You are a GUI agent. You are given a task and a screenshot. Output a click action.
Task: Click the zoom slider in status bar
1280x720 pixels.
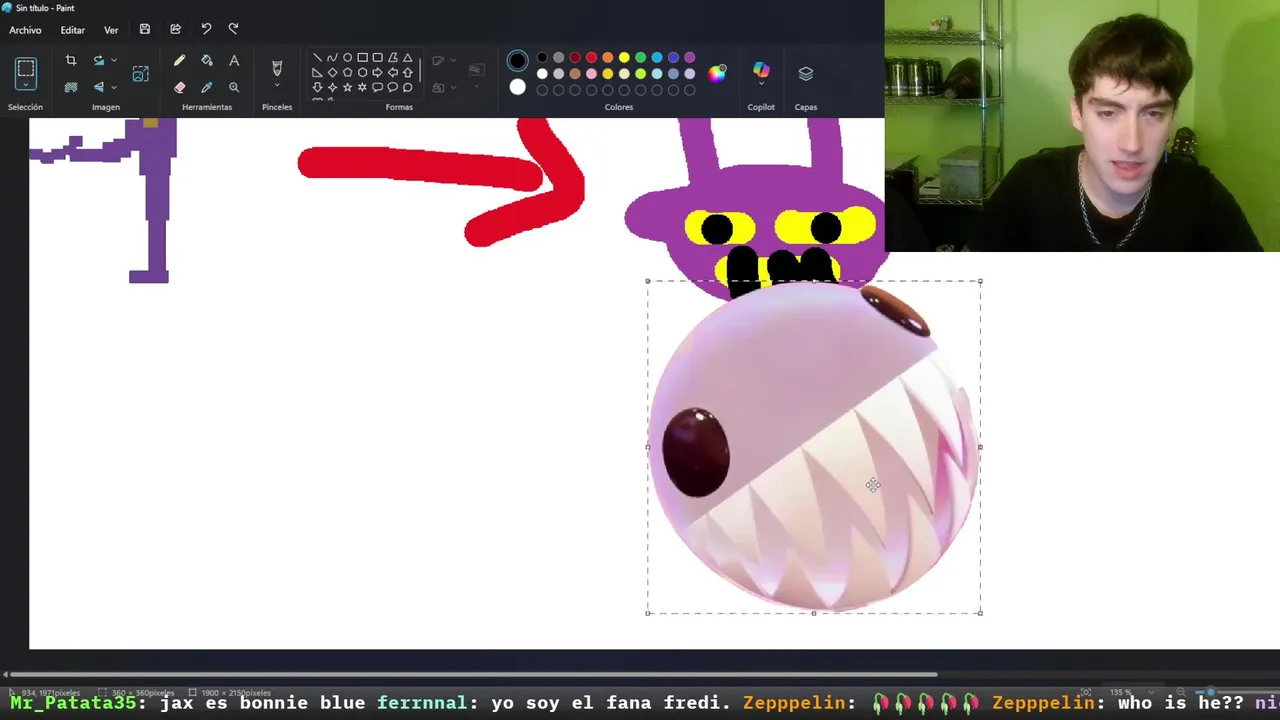(x=1210, y=692)
